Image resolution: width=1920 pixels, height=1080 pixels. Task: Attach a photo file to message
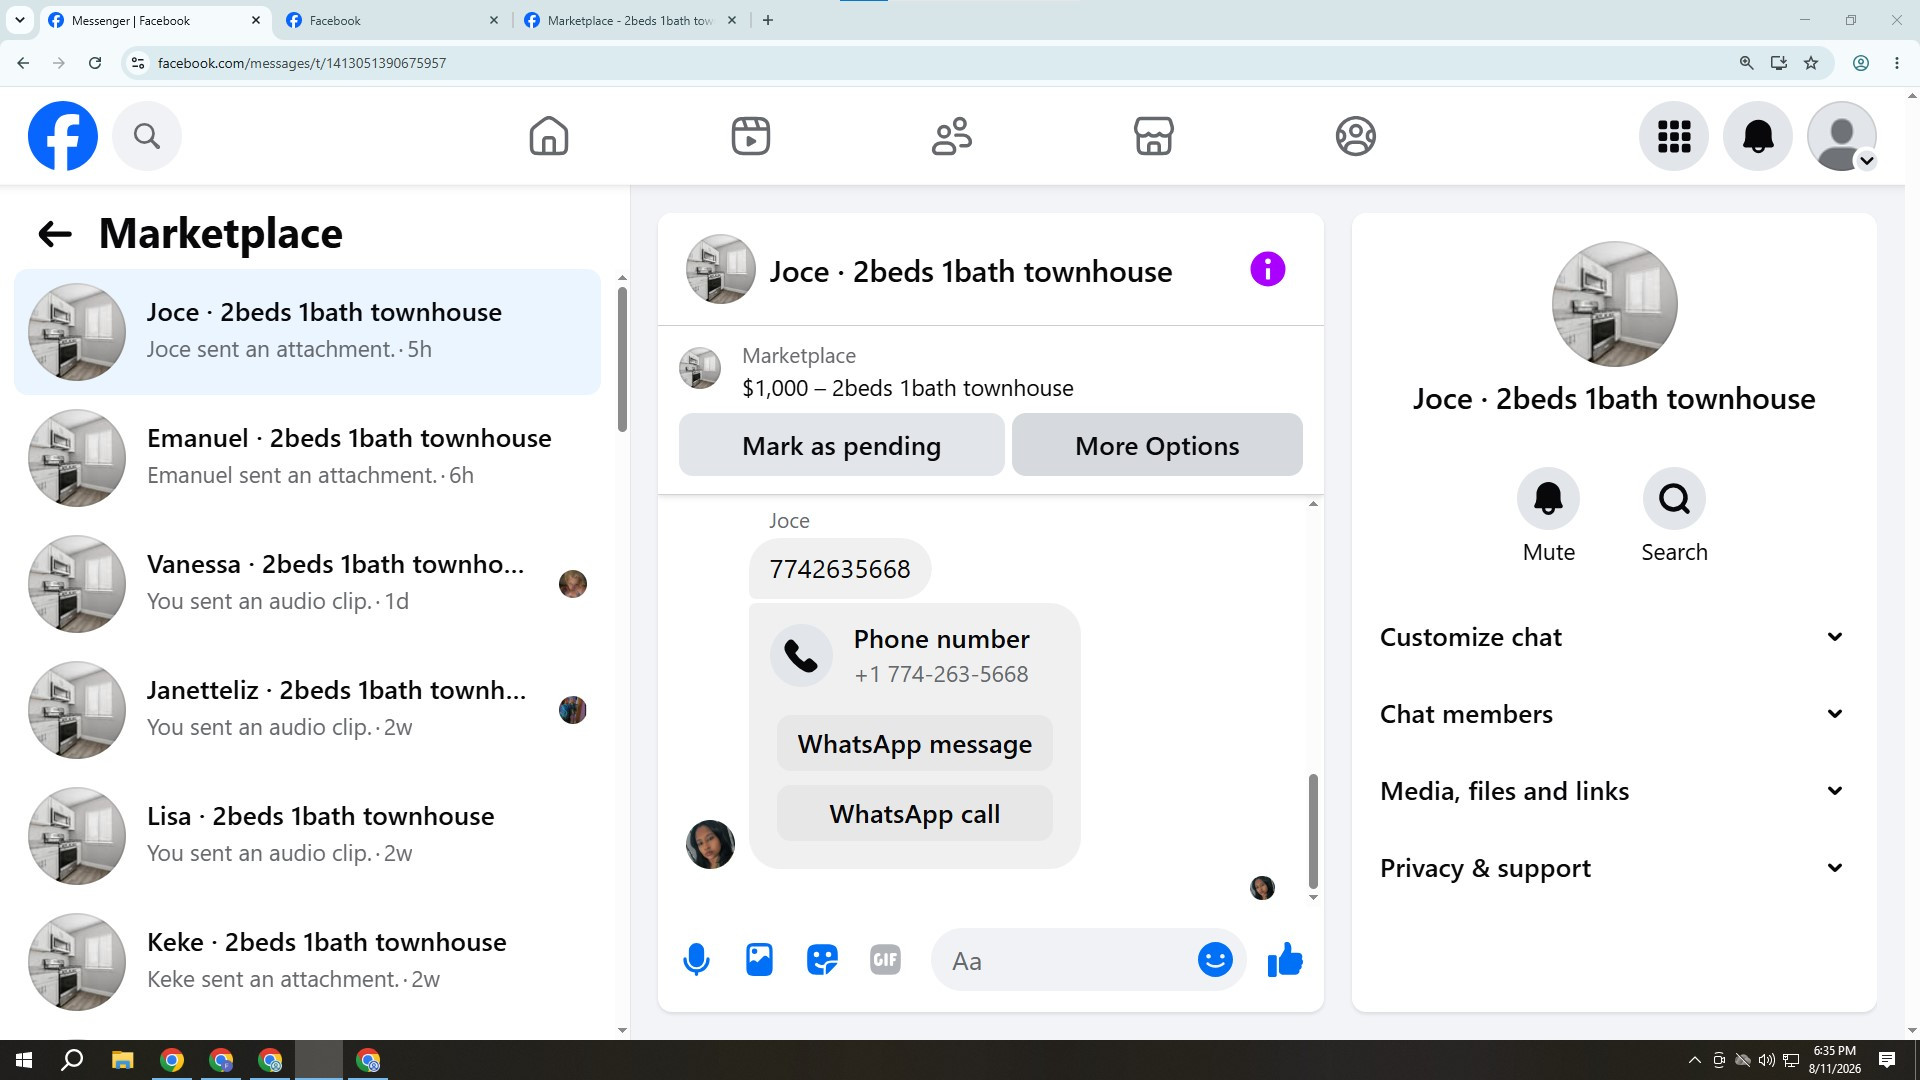[760, 960]
